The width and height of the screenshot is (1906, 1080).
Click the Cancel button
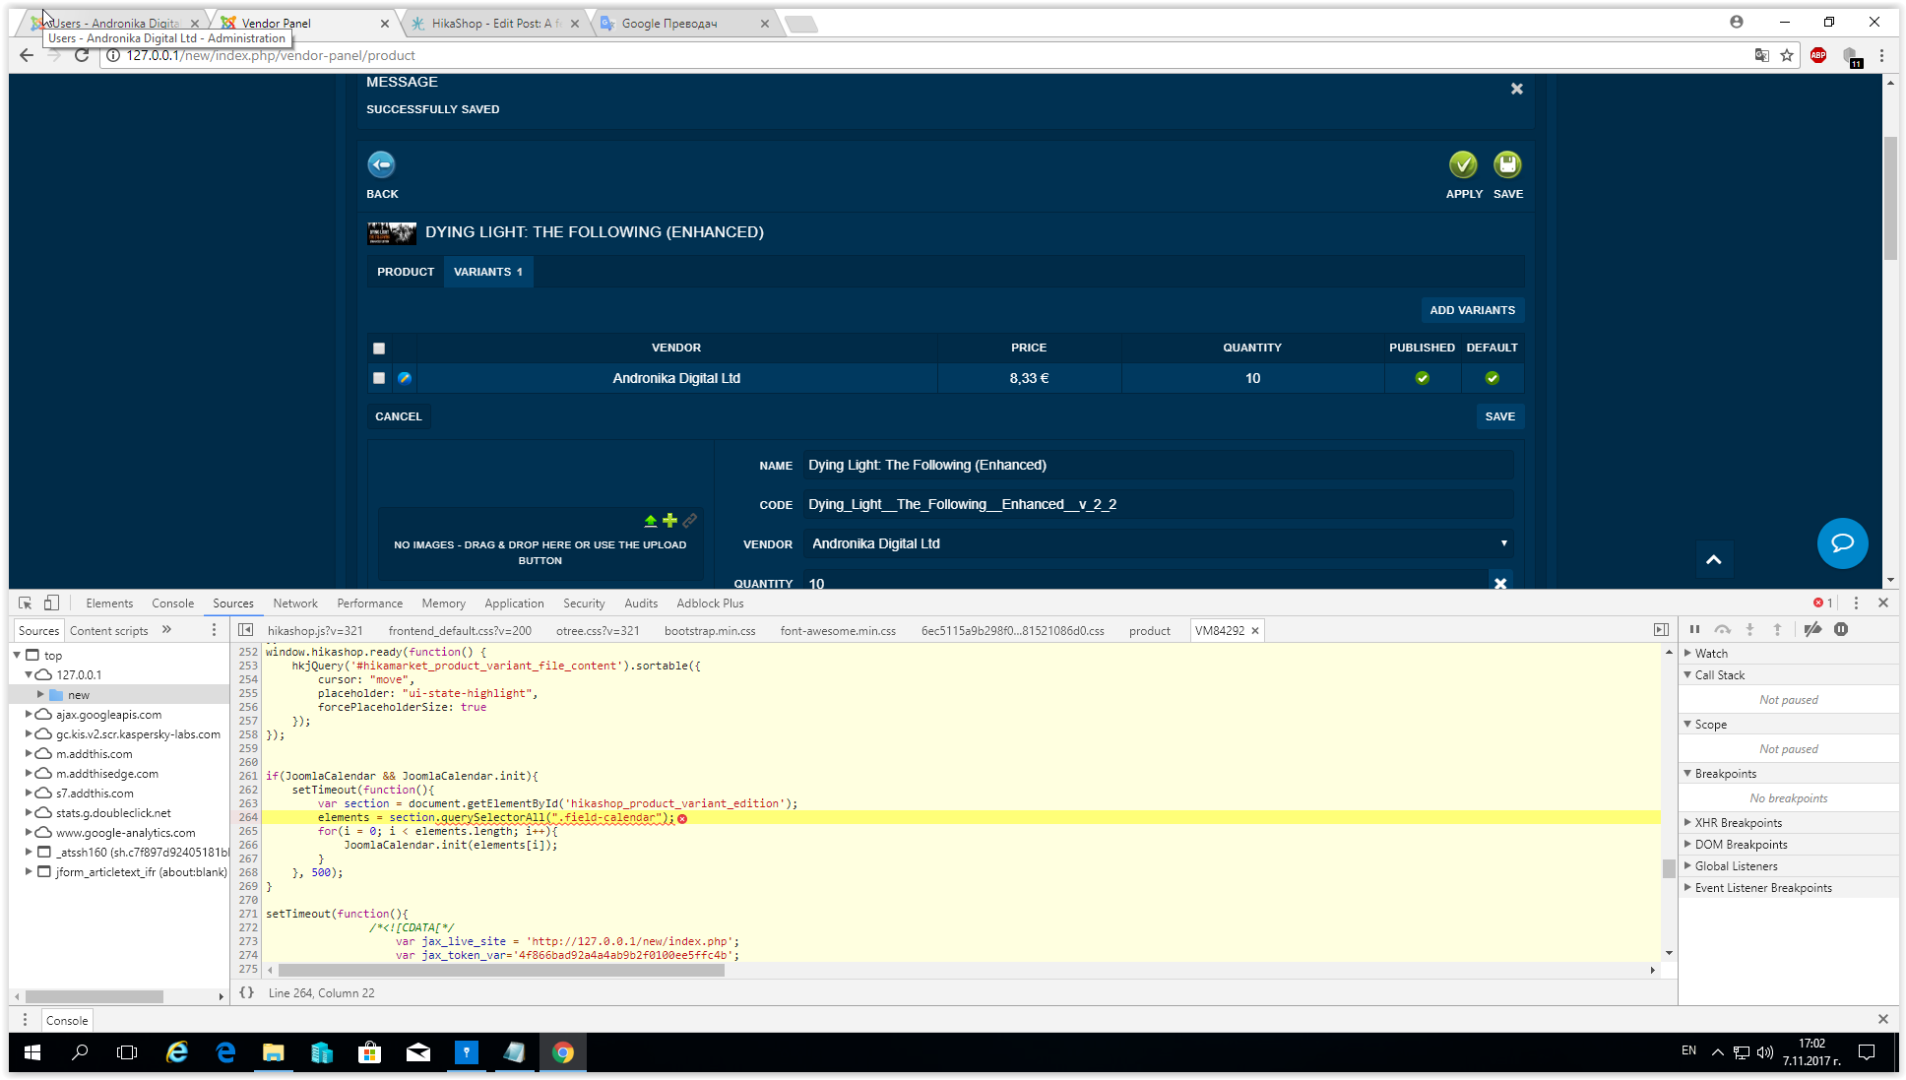(398, 417)
